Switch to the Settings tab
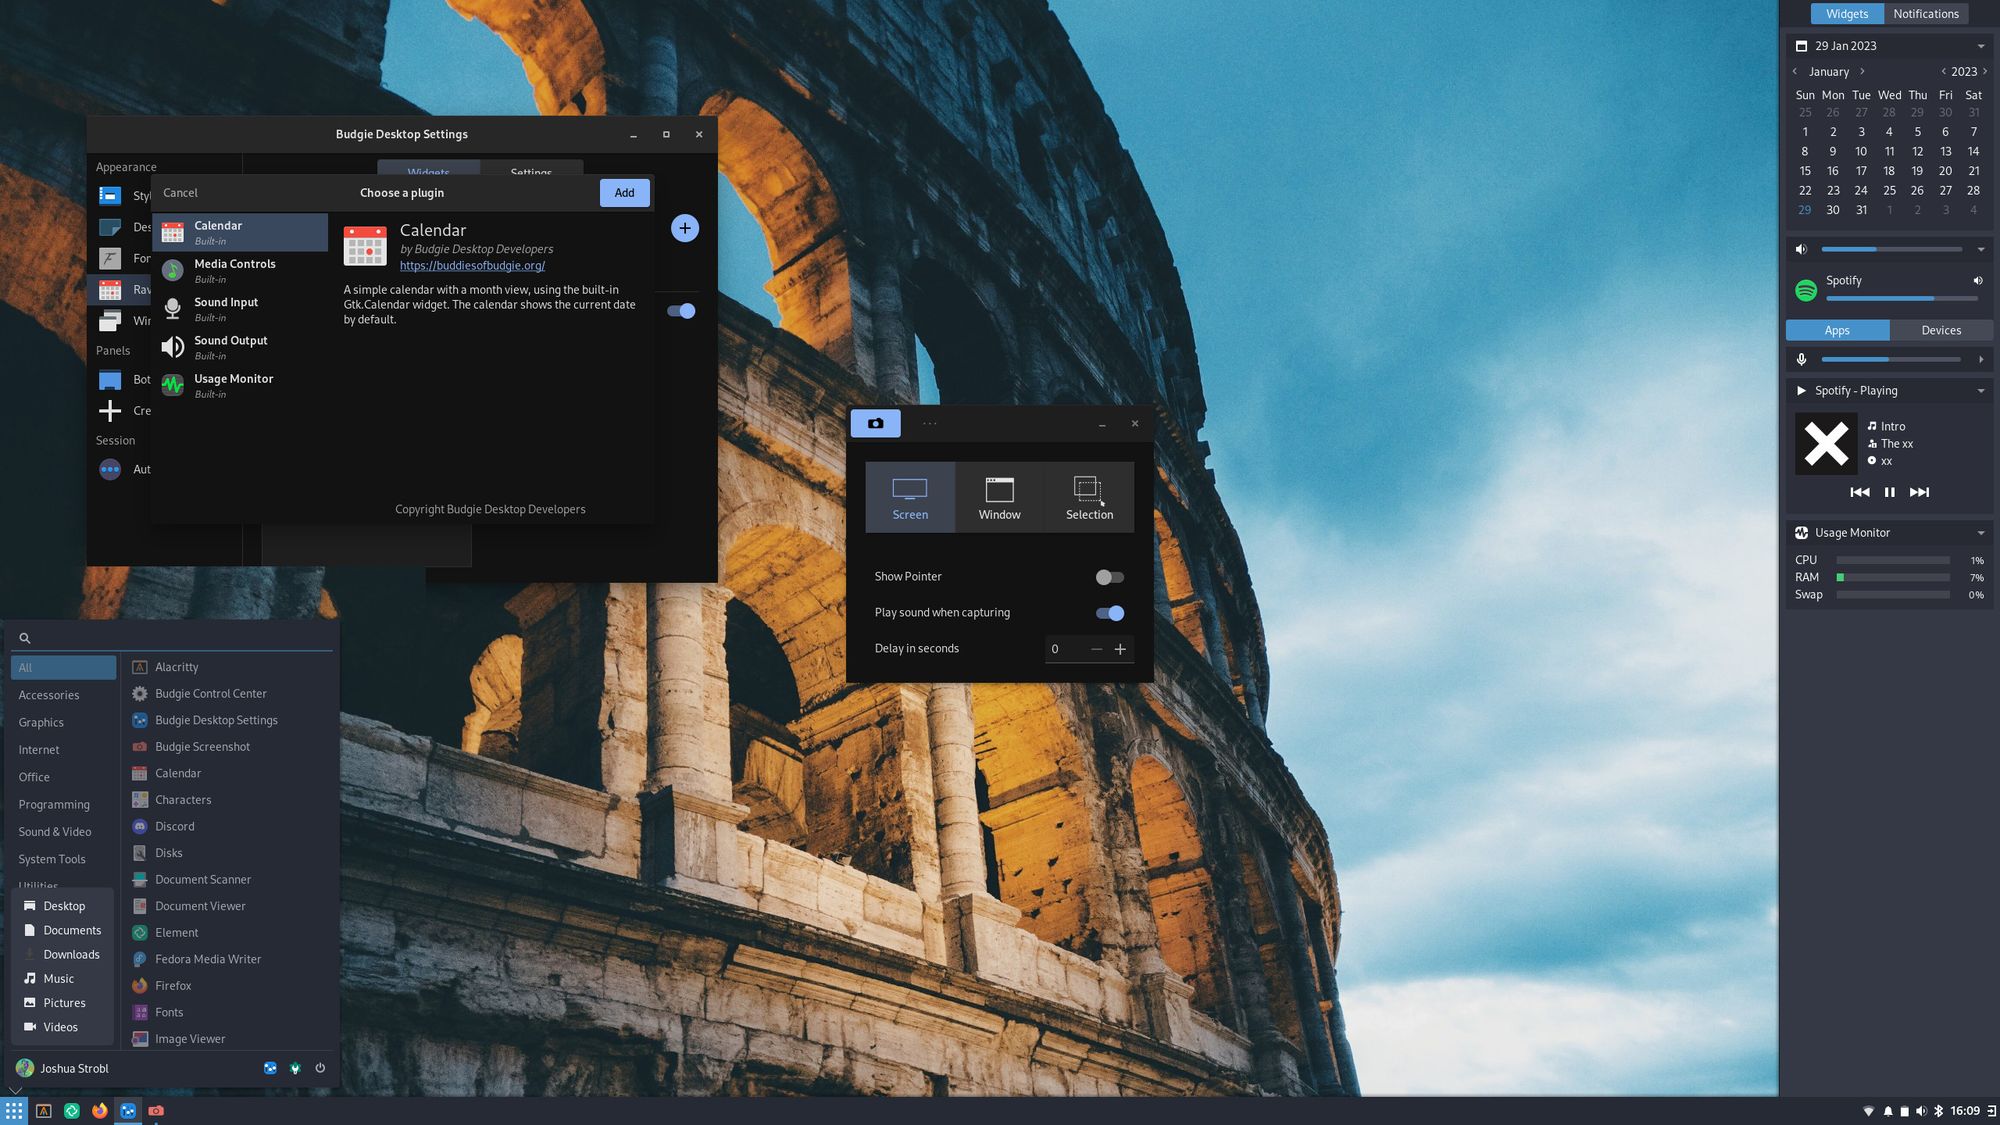The height and width of the screenshot is (1125, 2000). click(532, 172)
